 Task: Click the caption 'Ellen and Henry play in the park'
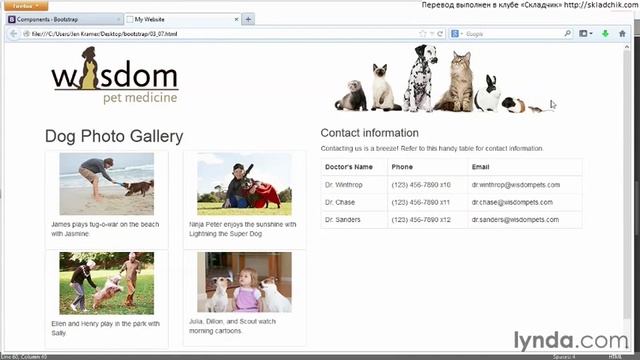105,324
